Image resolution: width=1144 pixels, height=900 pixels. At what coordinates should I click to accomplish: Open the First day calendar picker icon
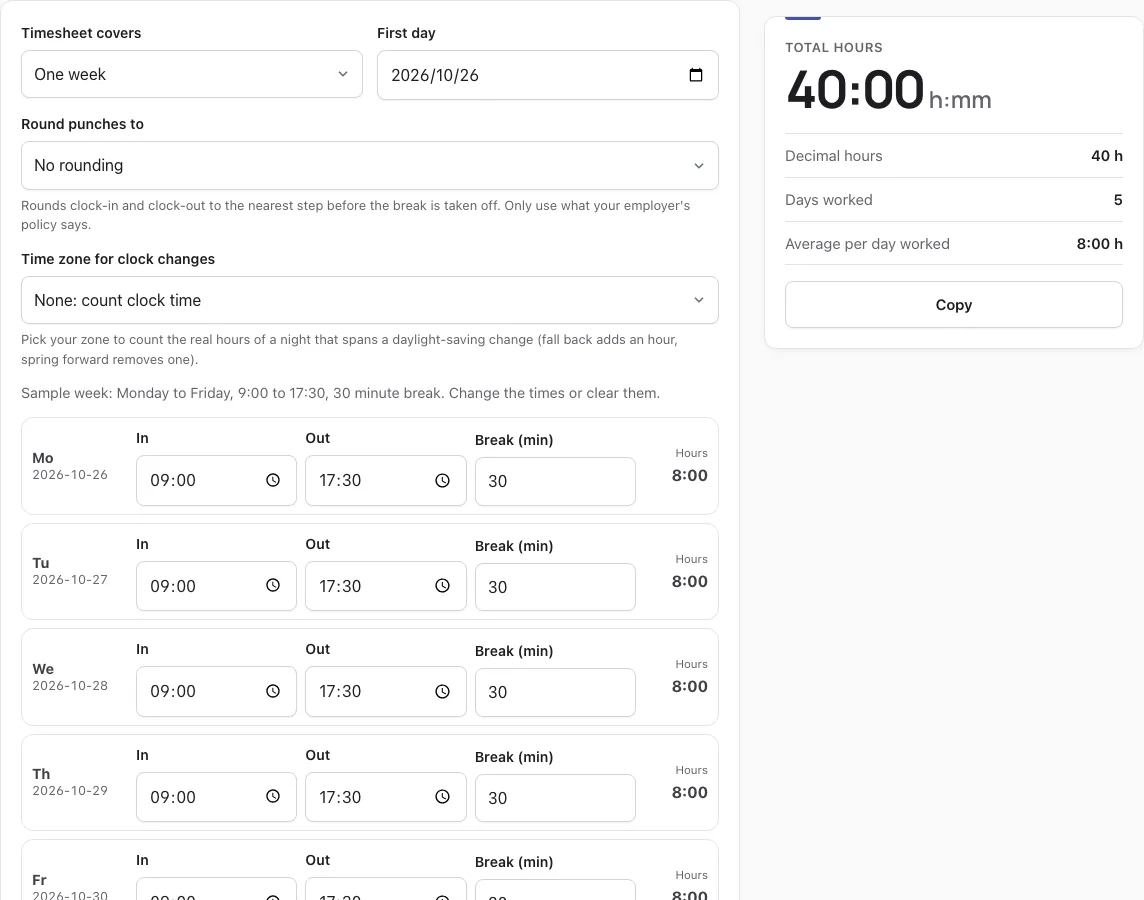point(695,75)
